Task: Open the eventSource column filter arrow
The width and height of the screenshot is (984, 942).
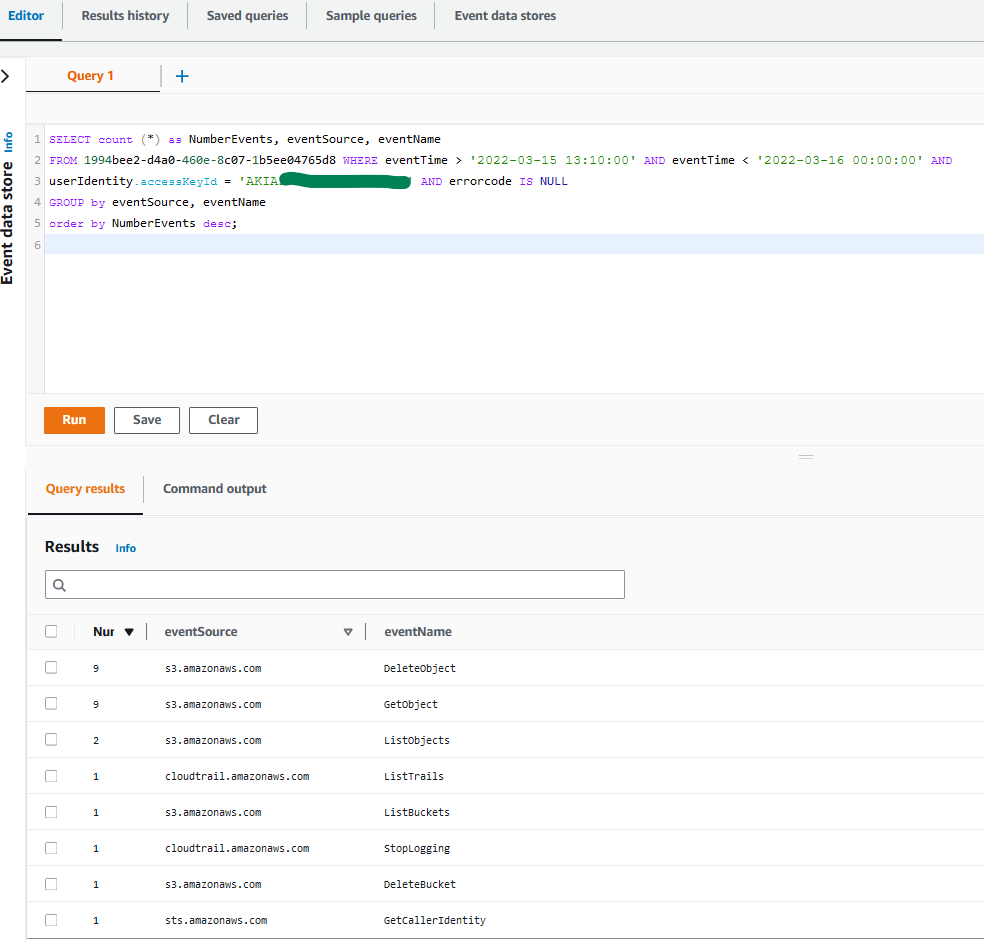Action: (x=347, y=631)
